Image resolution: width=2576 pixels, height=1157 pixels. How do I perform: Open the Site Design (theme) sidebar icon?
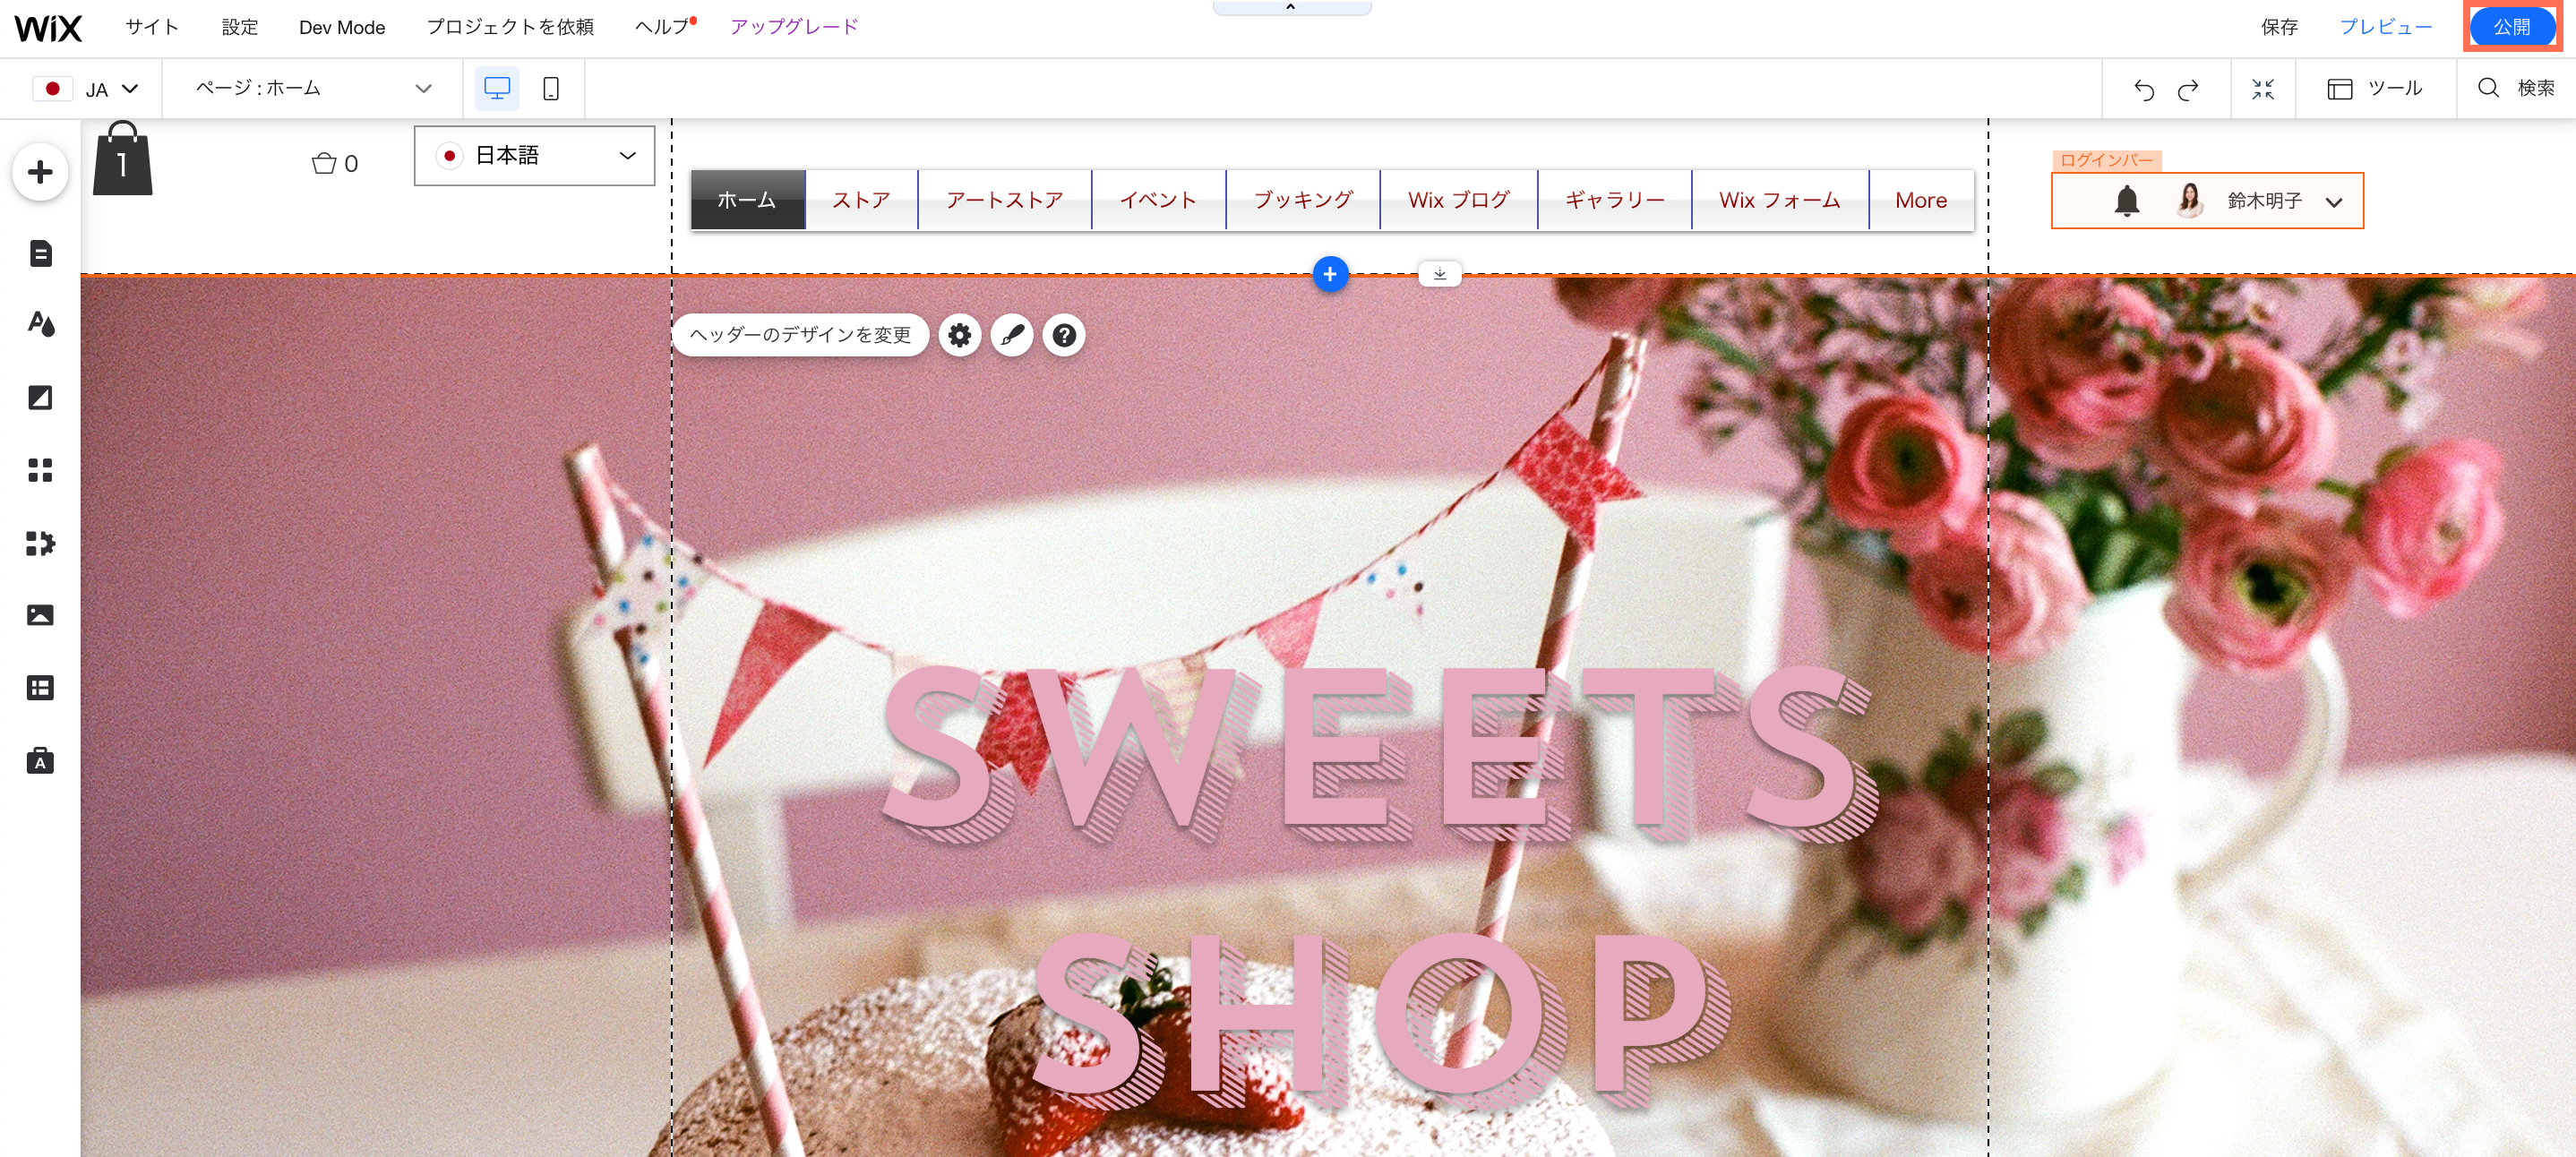tap(40, 324)
